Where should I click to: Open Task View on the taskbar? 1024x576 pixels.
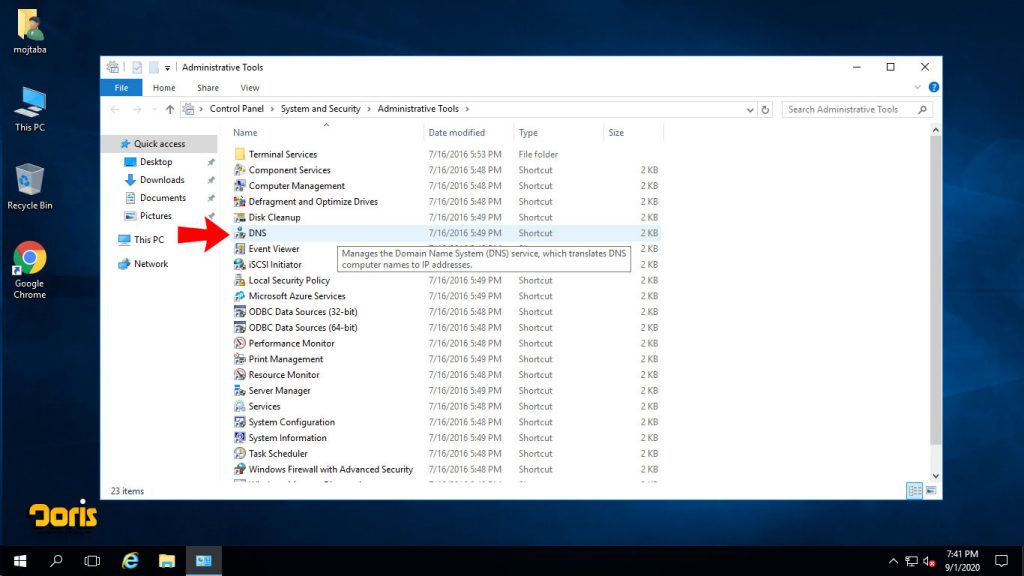93,561
